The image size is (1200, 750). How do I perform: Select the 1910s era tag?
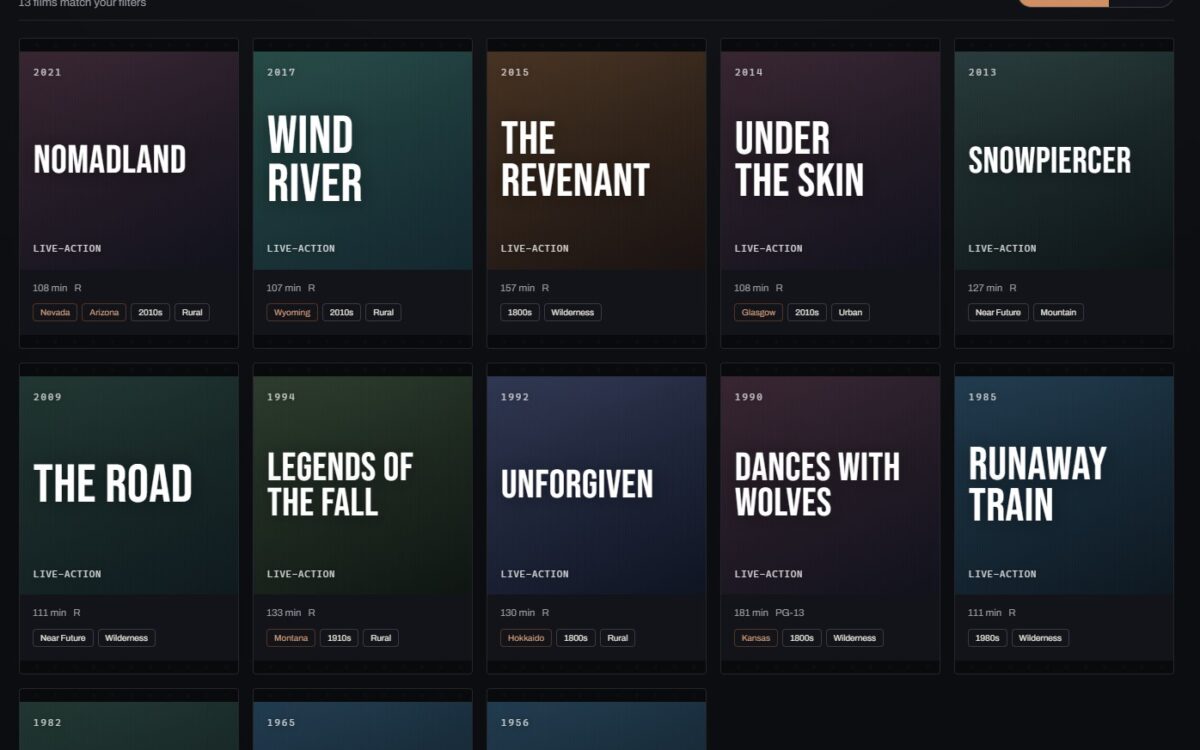point(339,638)
